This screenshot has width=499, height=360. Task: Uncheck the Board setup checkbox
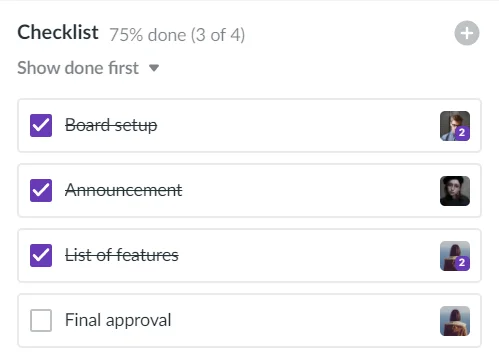click(x=41, y=125)
